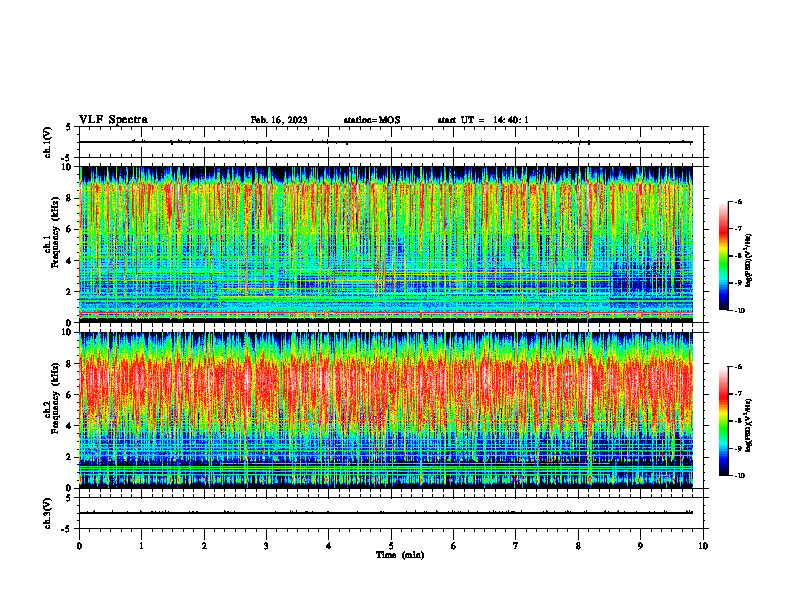Click the time axis tick label "2"
This screenshot has width=792, height=612.
tap(204, 546)
